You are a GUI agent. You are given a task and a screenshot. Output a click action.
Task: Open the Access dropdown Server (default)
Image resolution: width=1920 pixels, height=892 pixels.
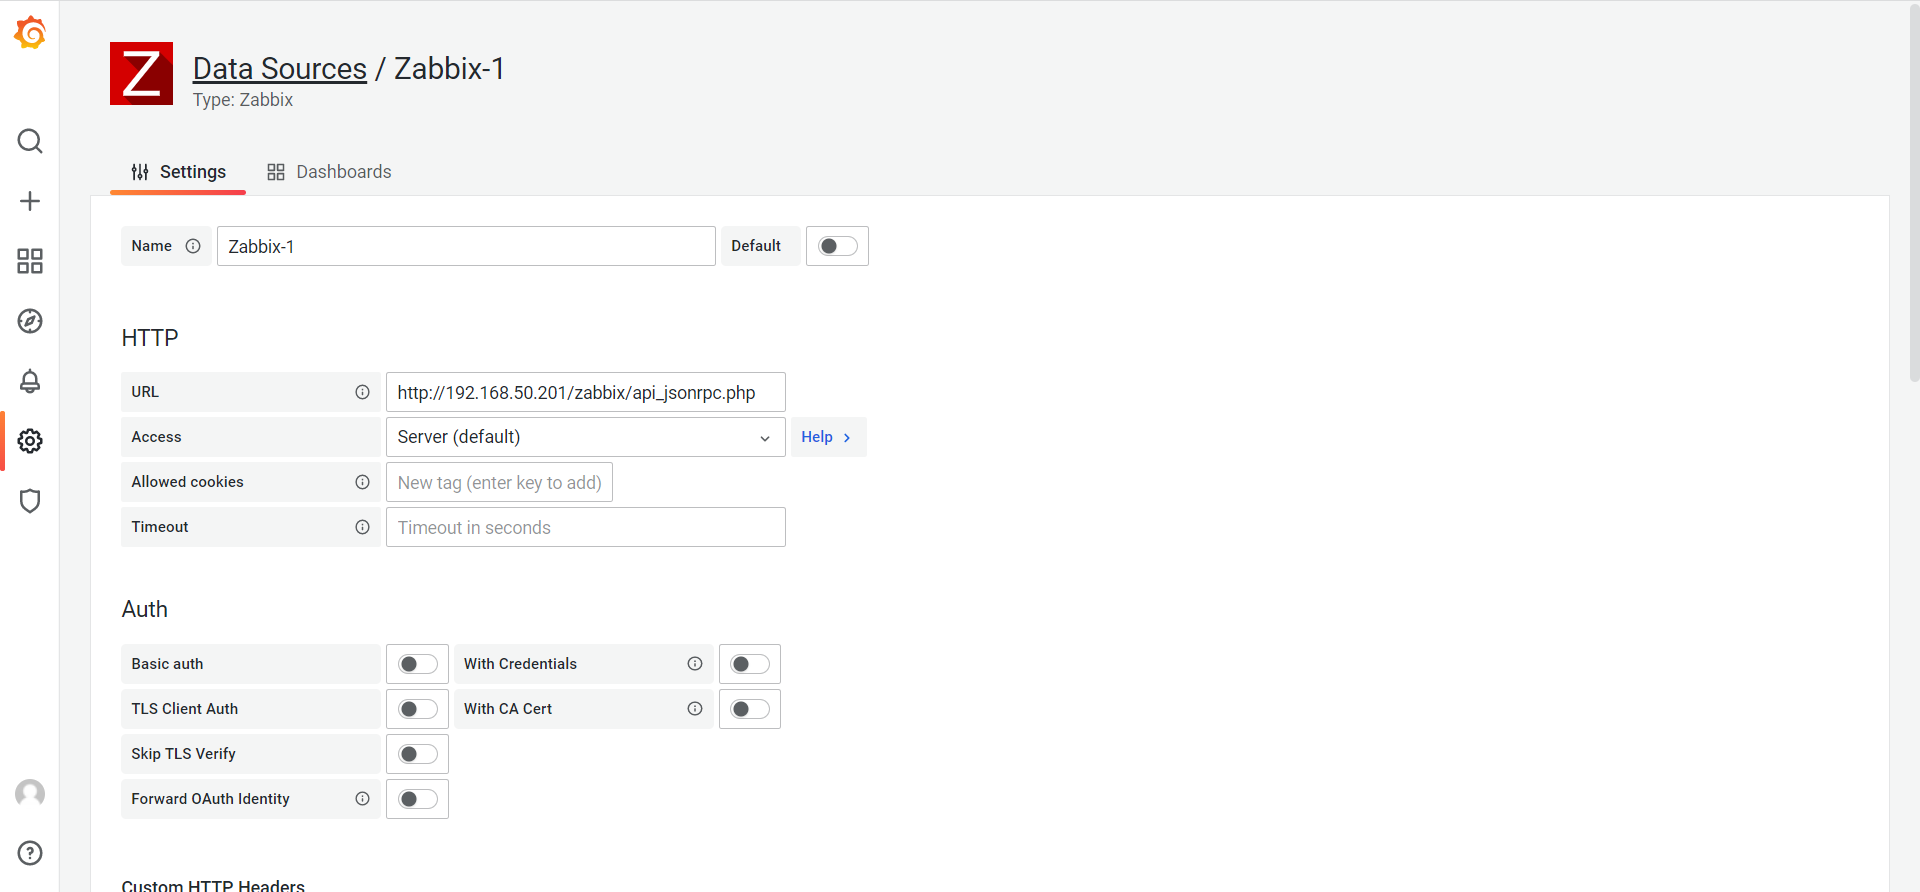tap(585, 437)
